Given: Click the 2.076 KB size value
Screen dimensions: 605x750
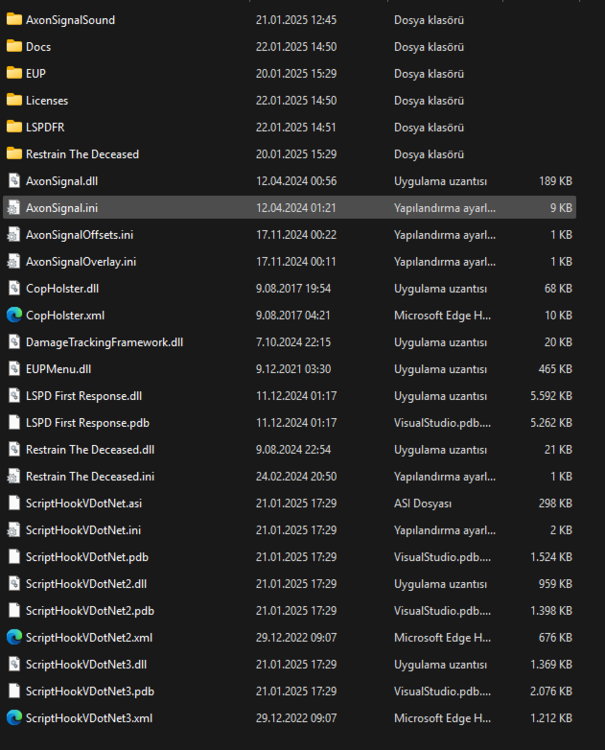Looking at the screenshot, I should tap(551, 691).
